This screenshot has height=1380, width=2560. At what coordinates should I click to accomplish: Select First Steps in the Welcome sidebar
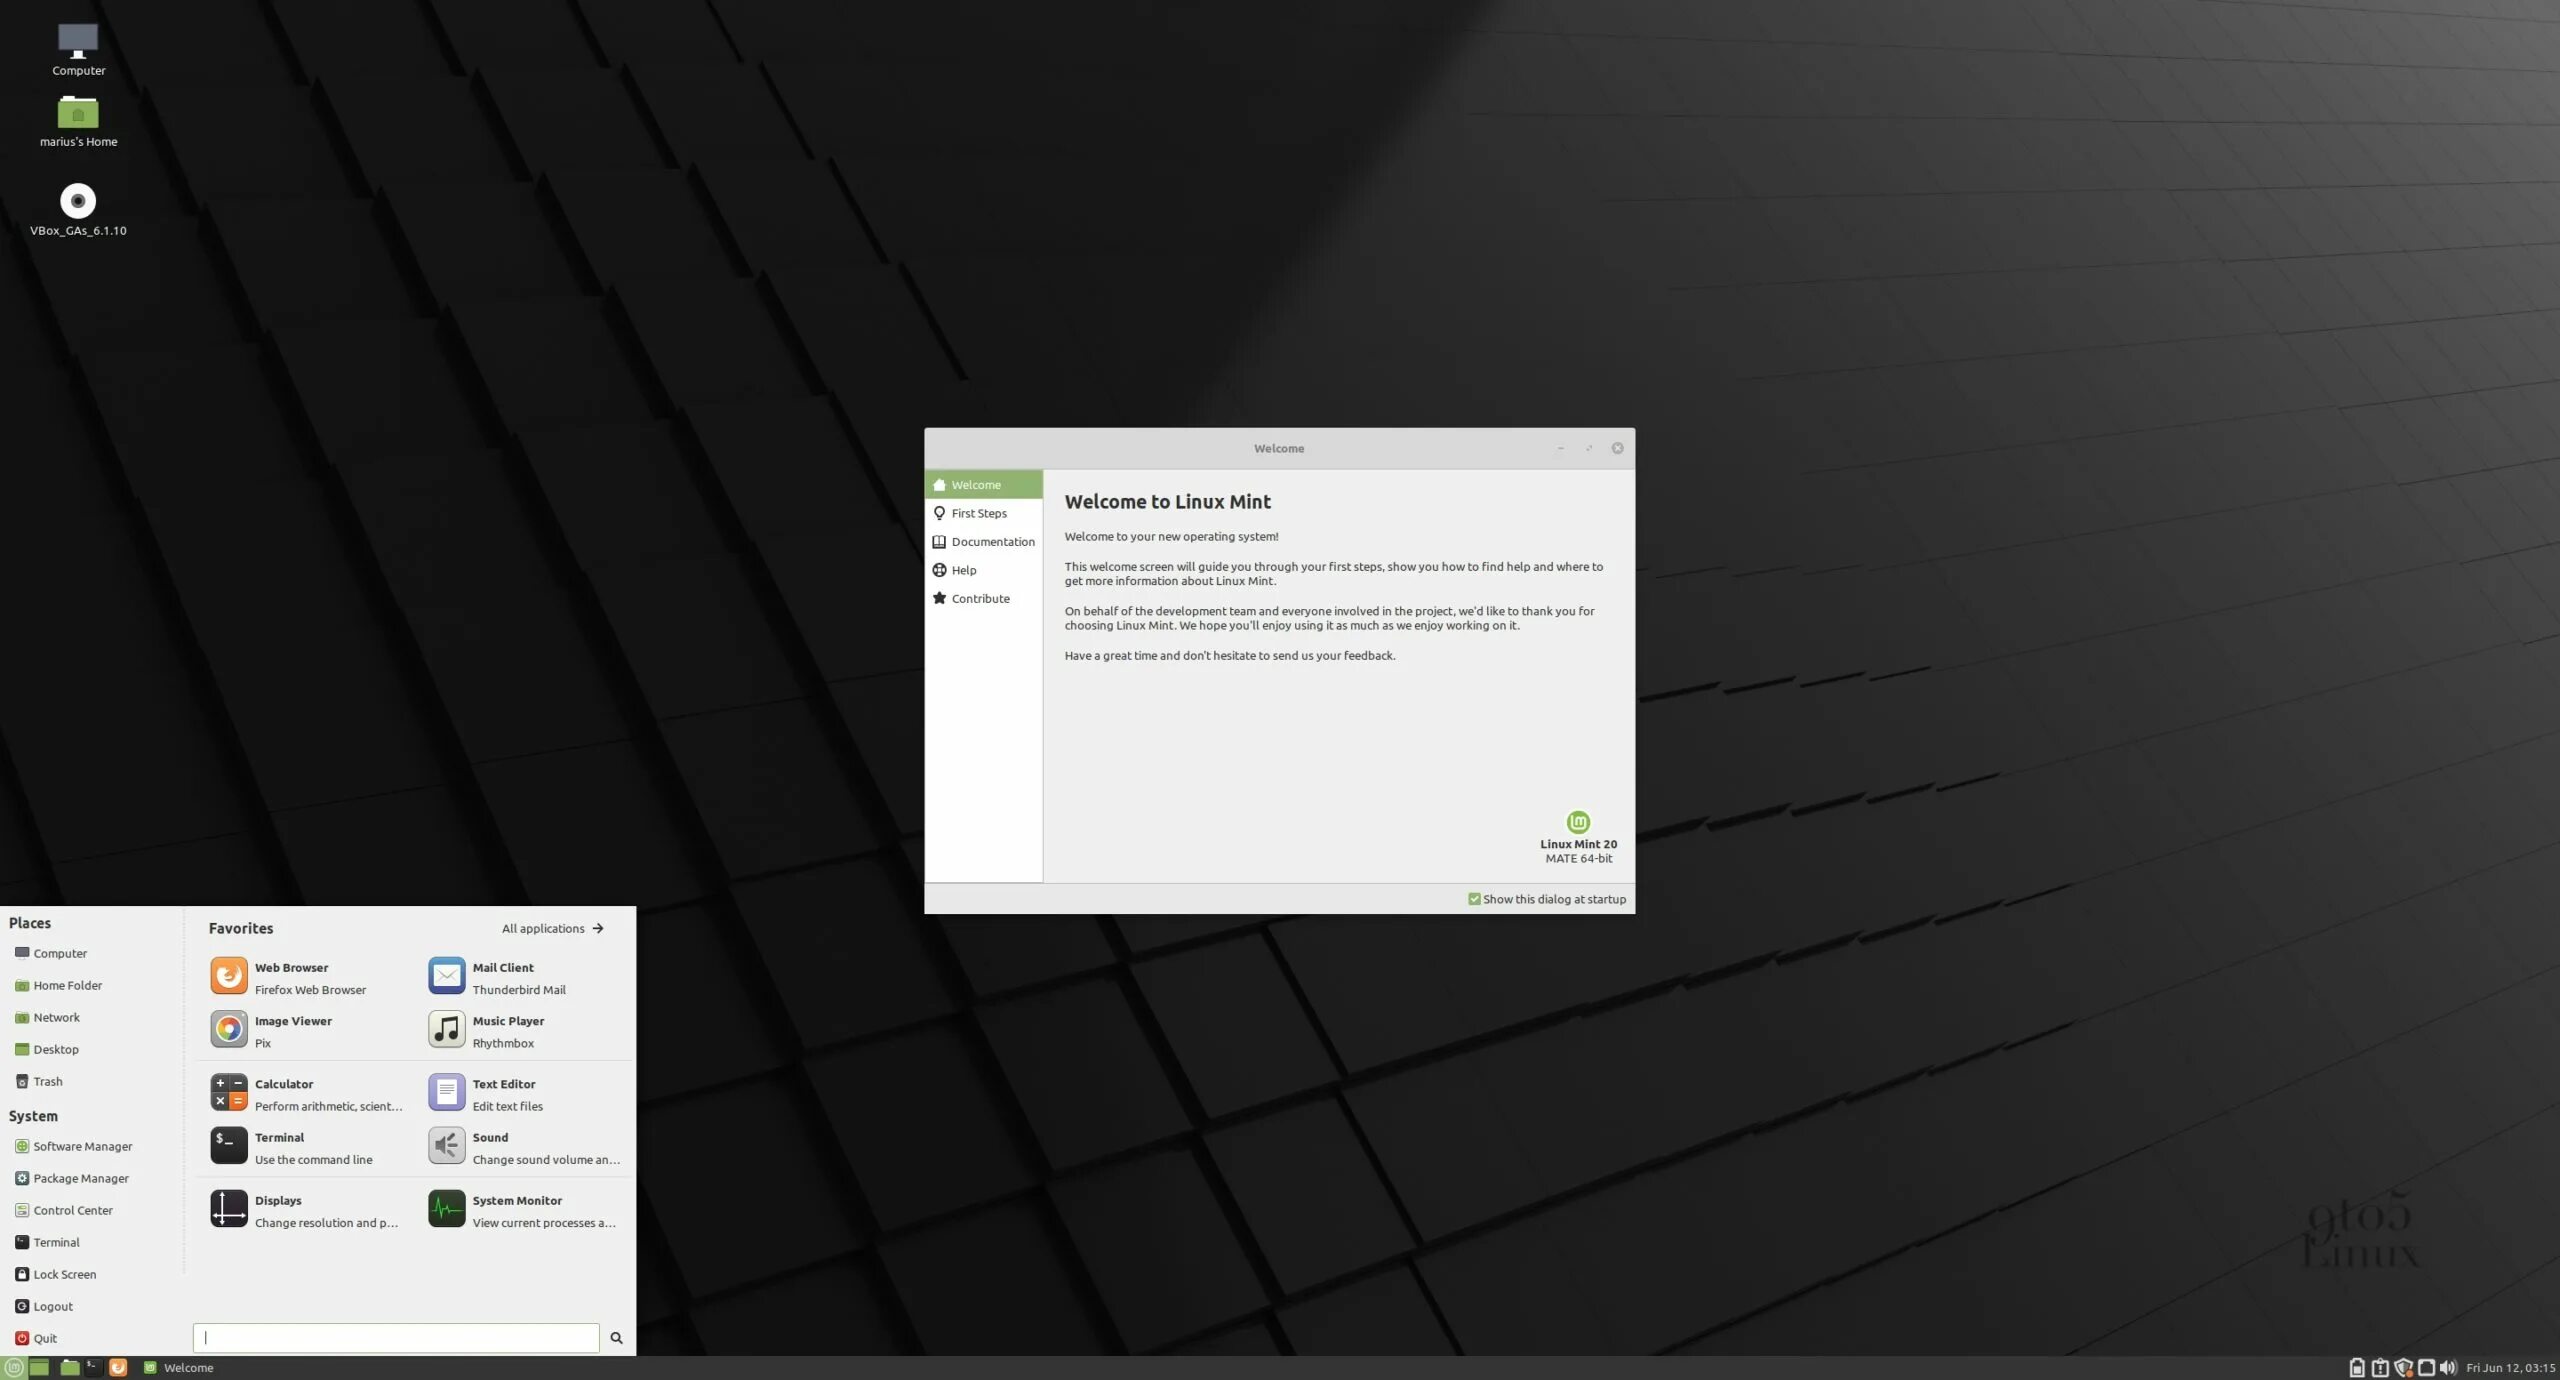point(978,513)
